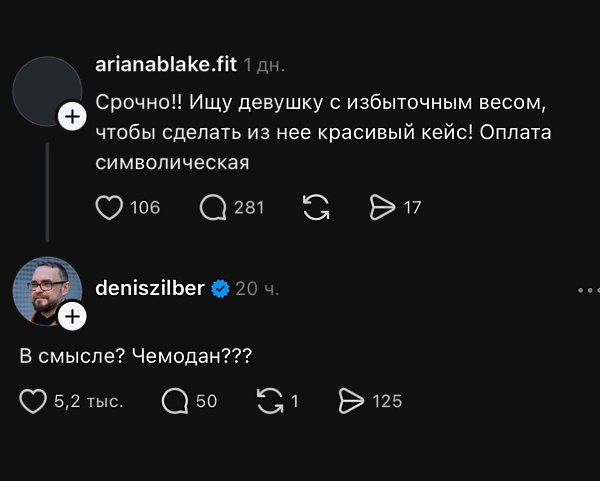The height and width of the screenshot is (481, 600).
Task: Click the 5,2 тыс. like count
Action: coord(89,401)
